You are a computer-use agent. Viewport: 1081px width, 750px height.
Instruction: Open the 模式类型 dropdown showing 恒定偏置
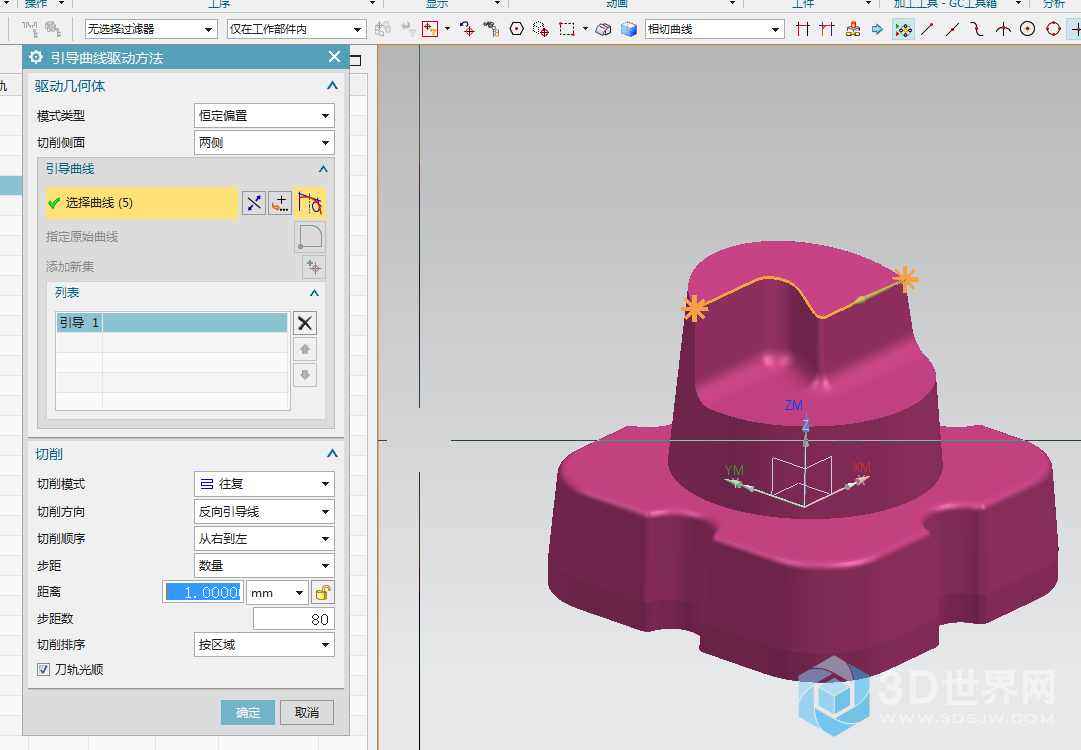264,116
